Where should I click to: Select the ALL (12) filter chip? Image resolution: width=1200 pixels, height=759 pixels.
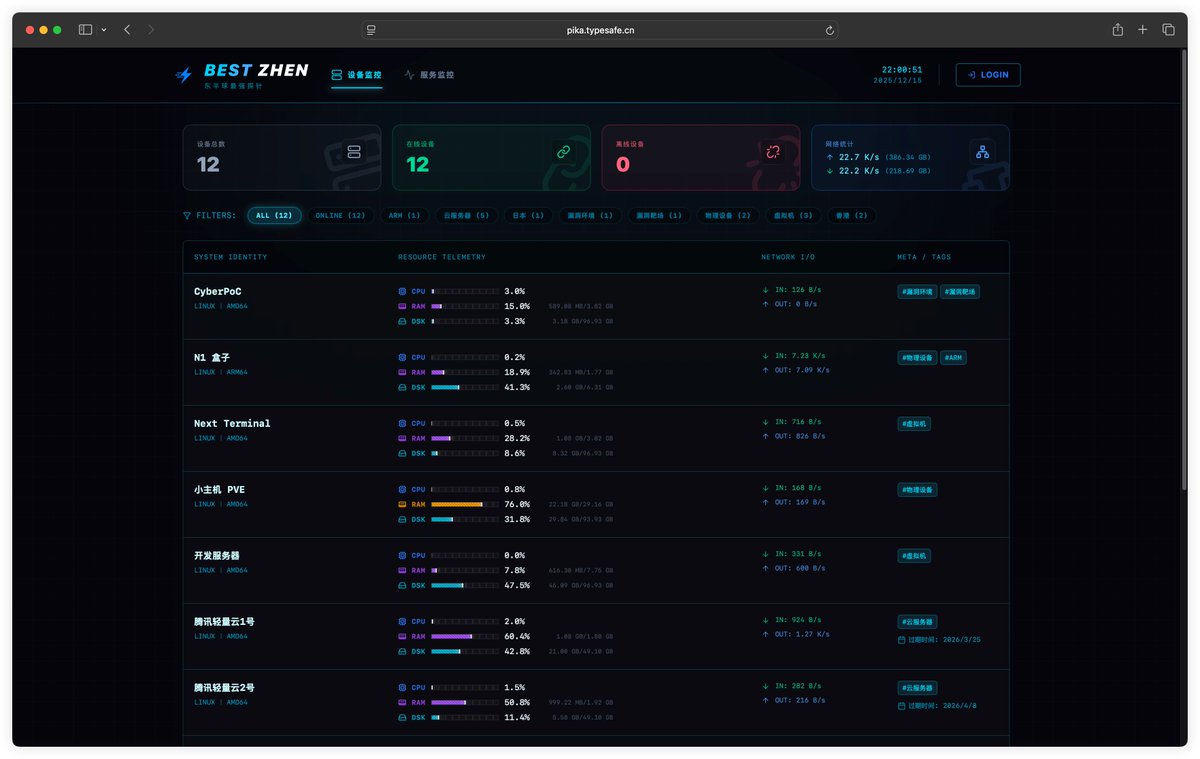[274, 215]
